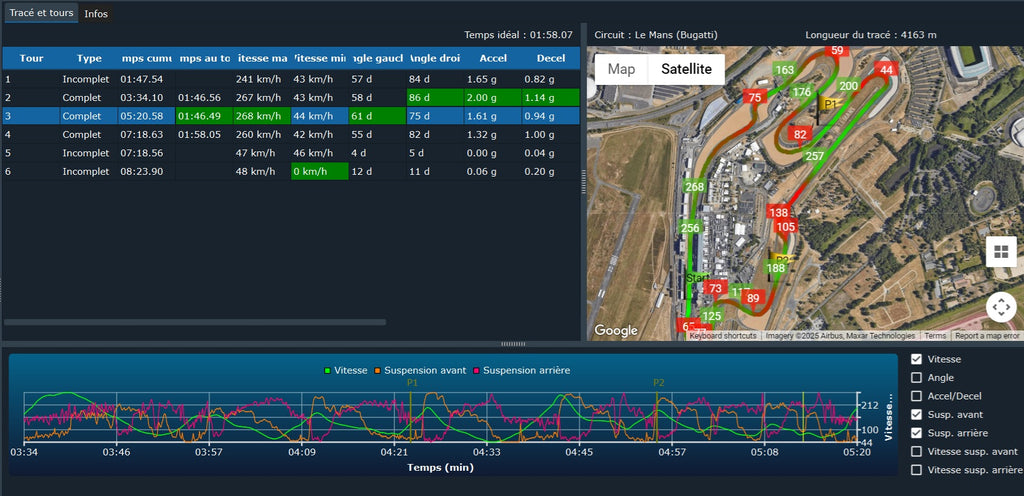Tick the Vitesse susp. avant checkbox

point(917,451)
